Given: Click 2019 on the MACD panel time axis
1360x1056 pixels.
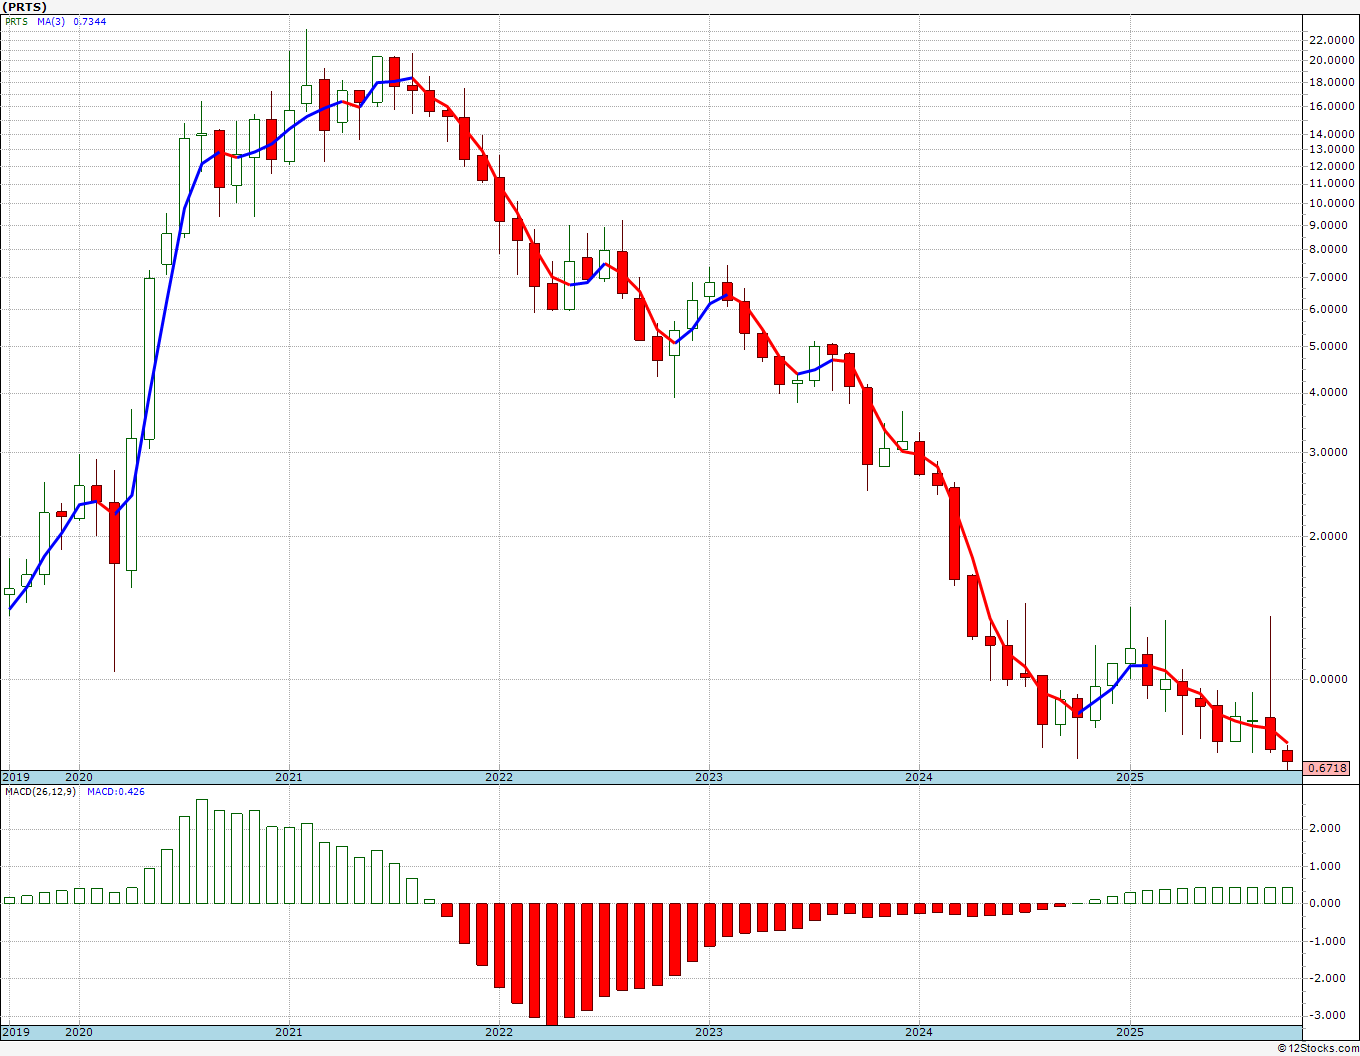Looking at the screenshot, I should [16, 1032].
